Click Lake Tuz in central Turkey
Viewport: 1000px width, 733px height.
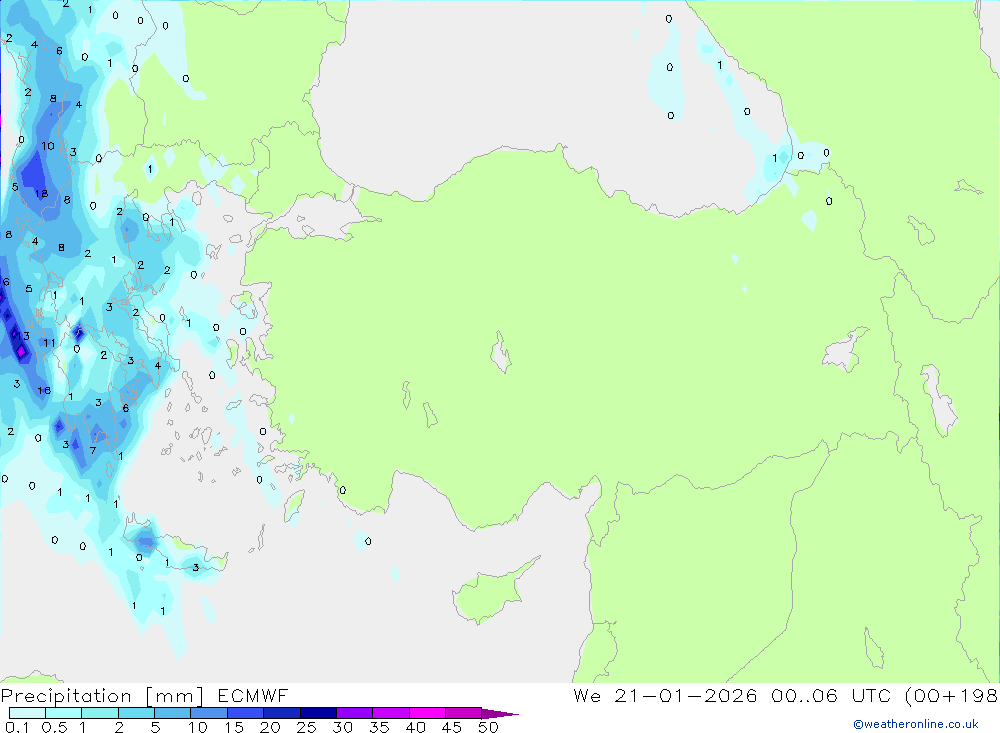point(501,352)
